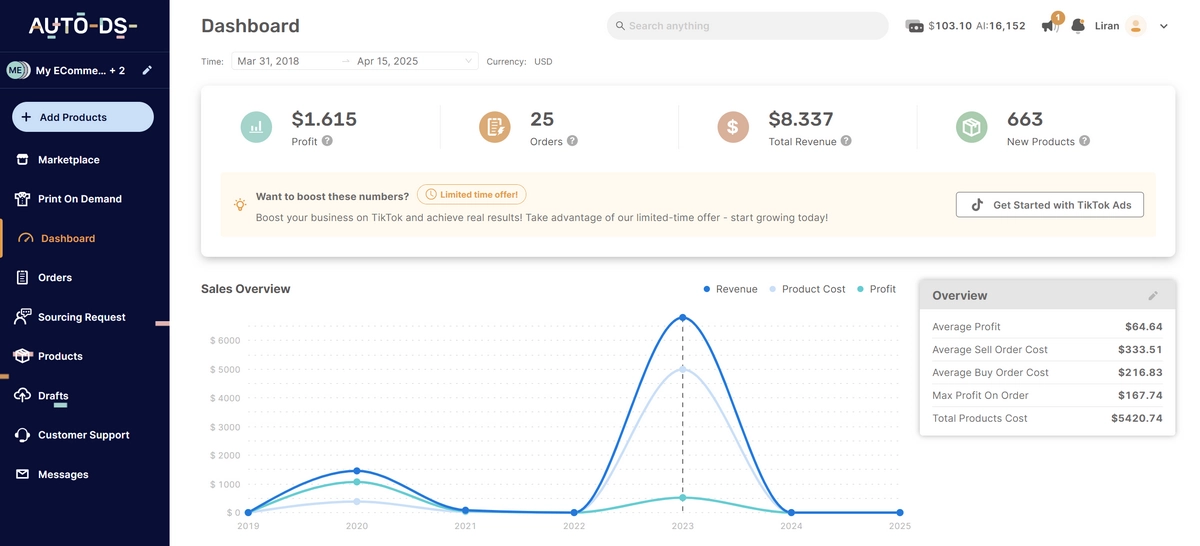Click the Total Revenue dollar icon

(x=733, y=127)
